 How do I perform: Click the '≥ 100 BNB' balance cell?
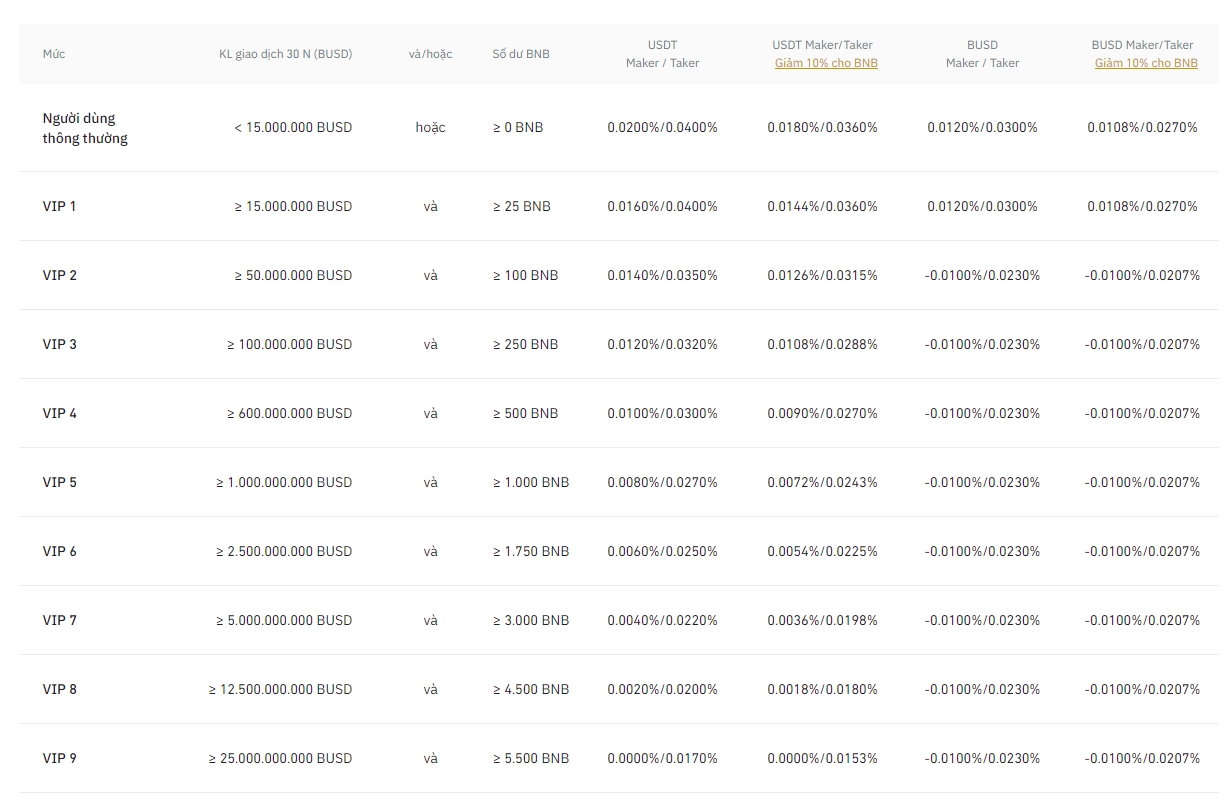coord(525,275)
